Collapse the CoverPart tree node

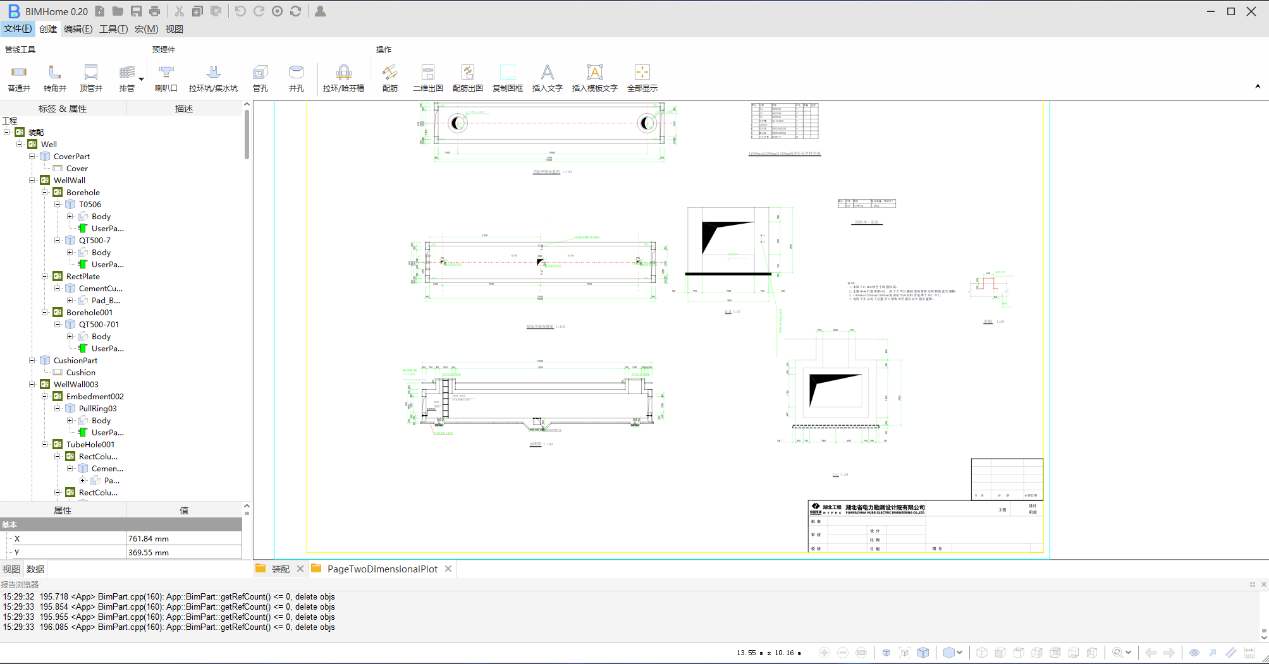32,156
